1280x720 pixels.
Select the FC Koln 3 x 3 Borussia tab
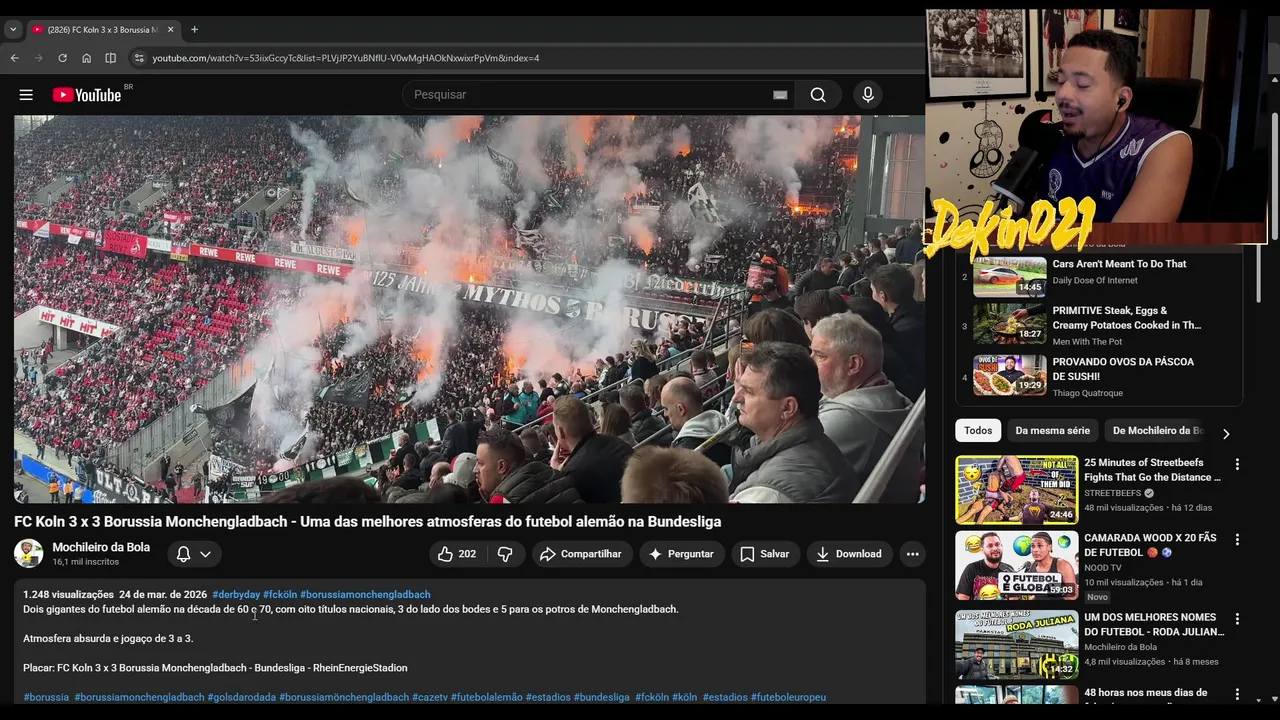pos(102,29)
